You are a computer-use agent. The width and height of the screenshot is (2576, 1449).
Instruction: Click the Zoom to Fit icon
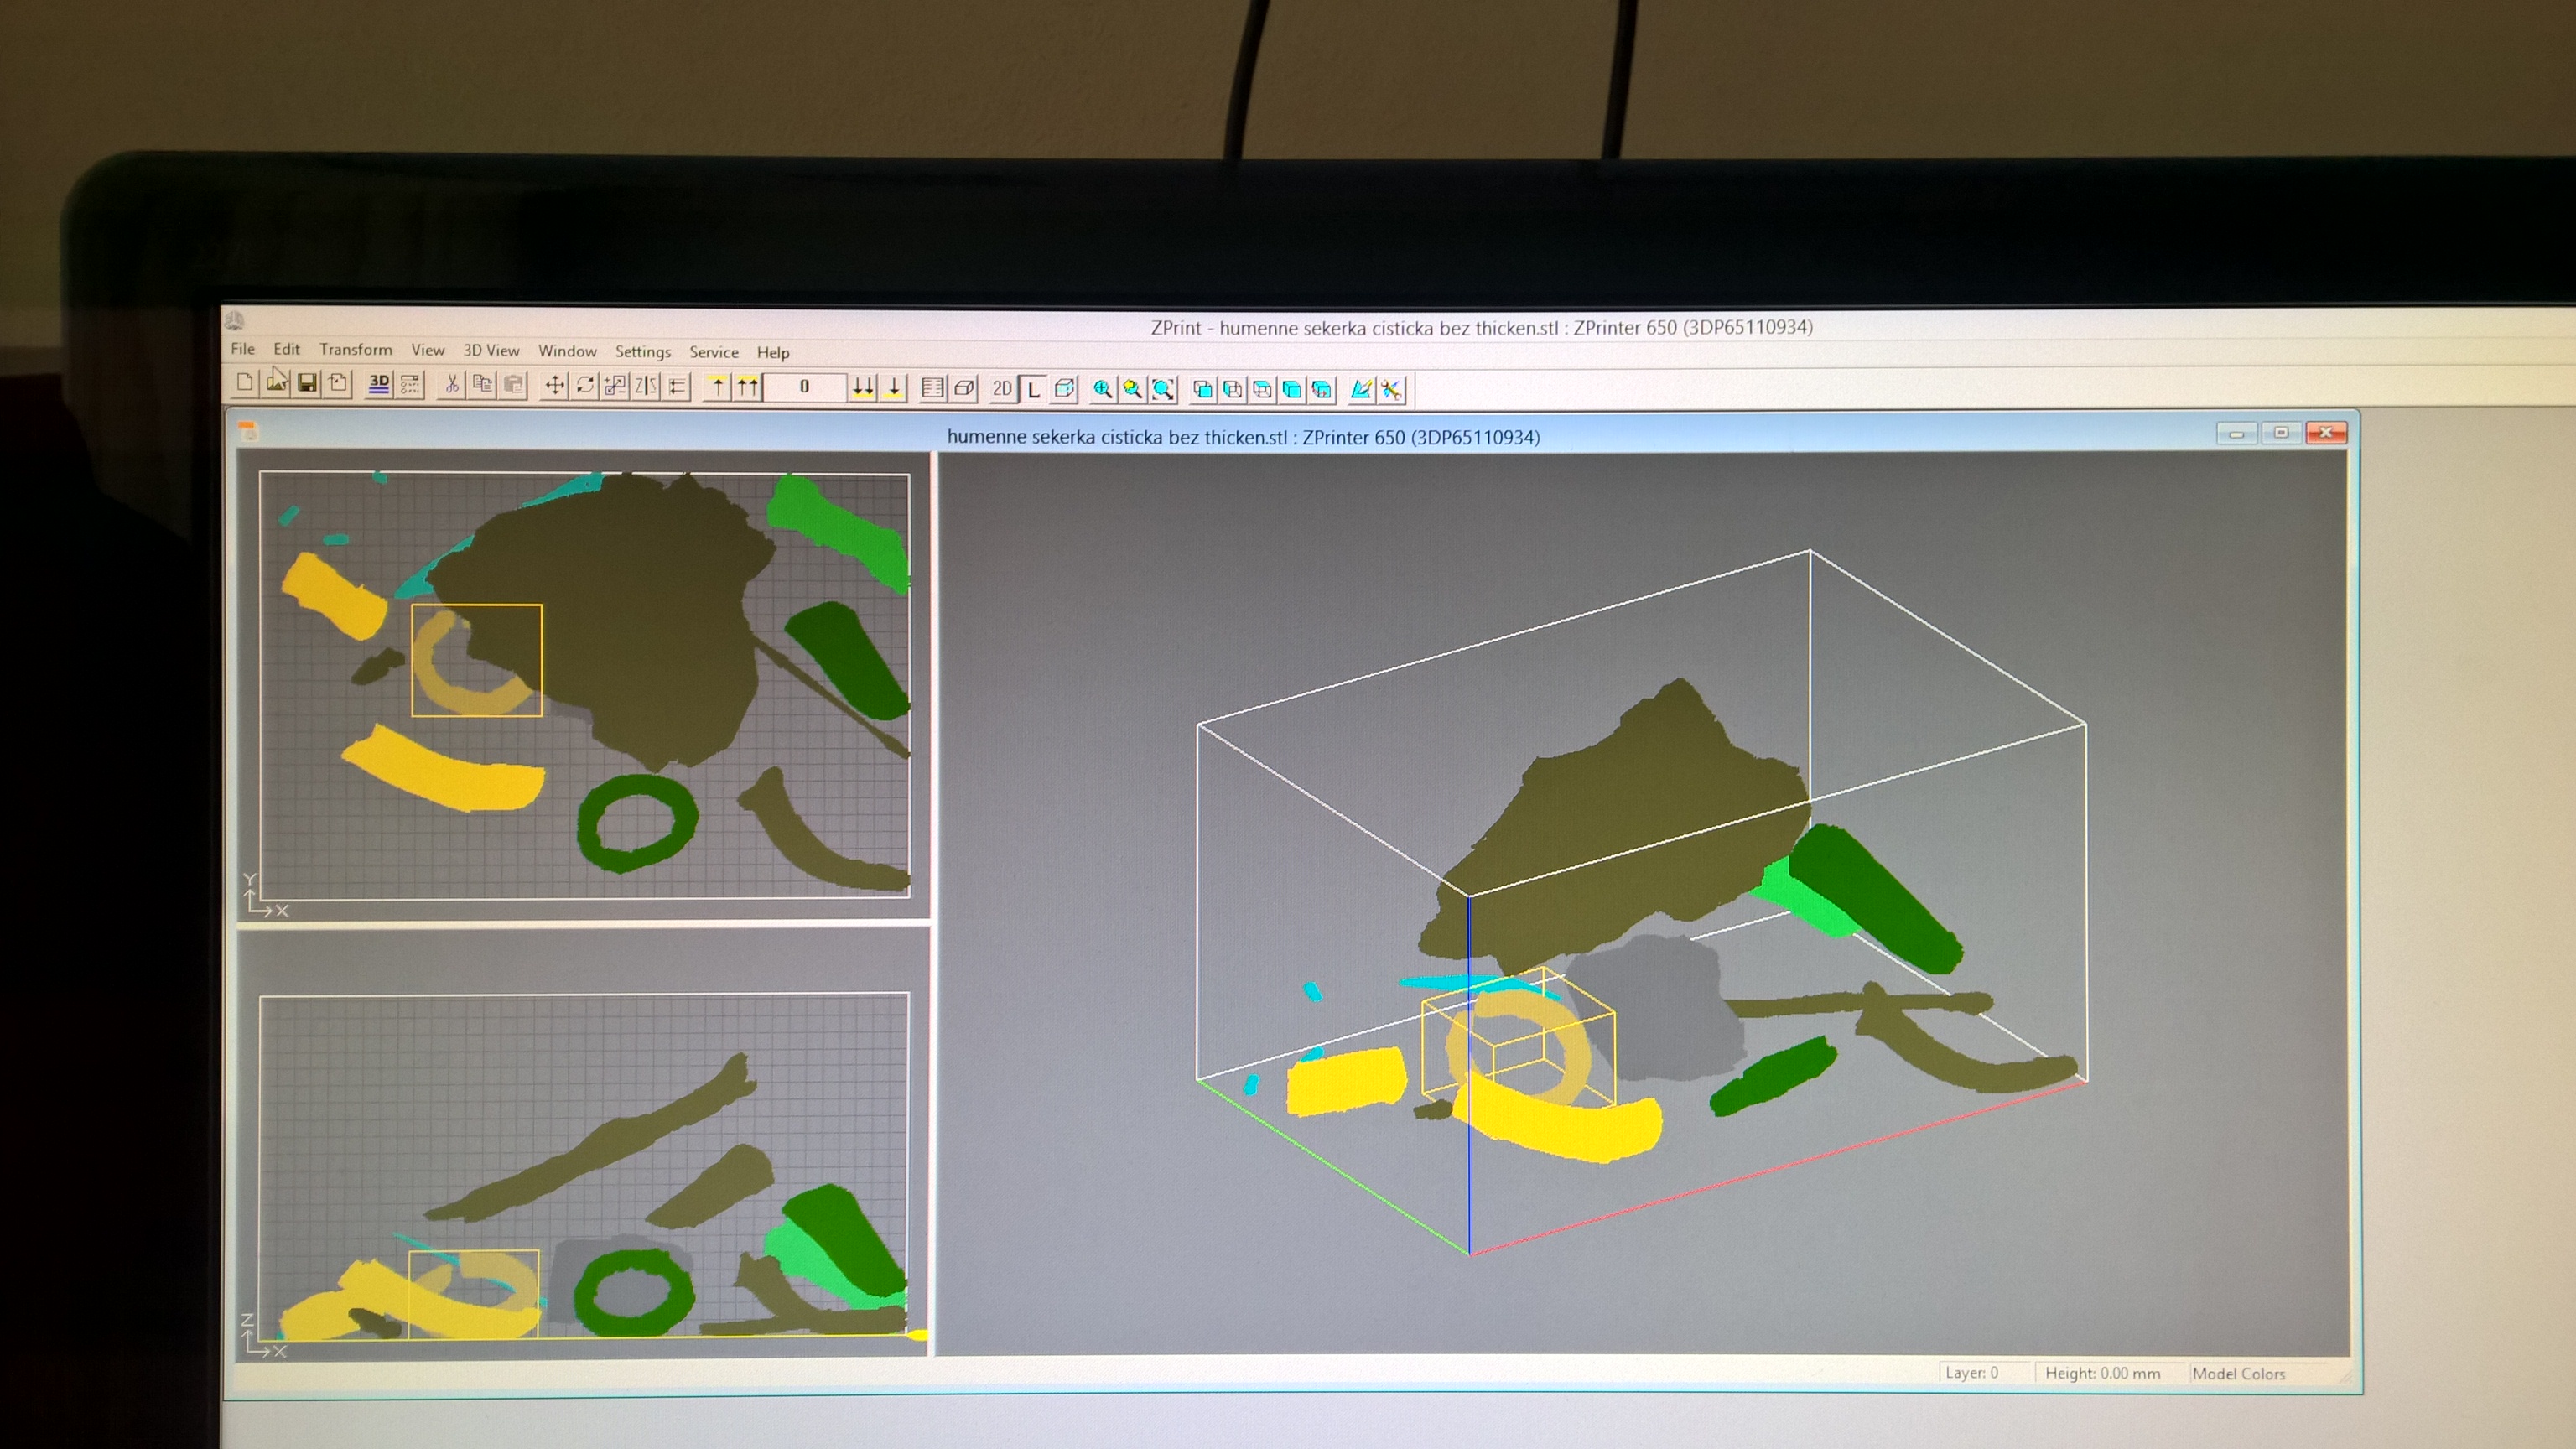[1163, 390]
